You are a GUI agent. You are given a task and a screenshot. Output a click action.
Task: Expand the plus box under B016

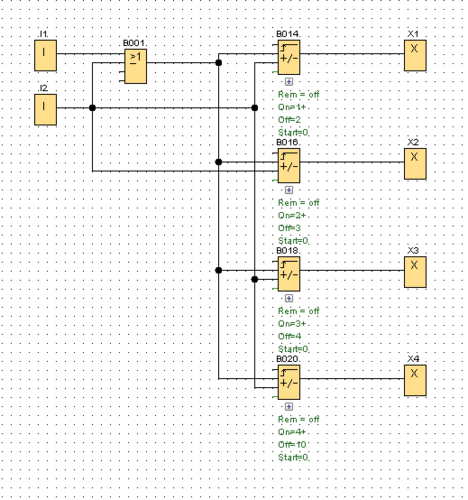click(289, 190)
